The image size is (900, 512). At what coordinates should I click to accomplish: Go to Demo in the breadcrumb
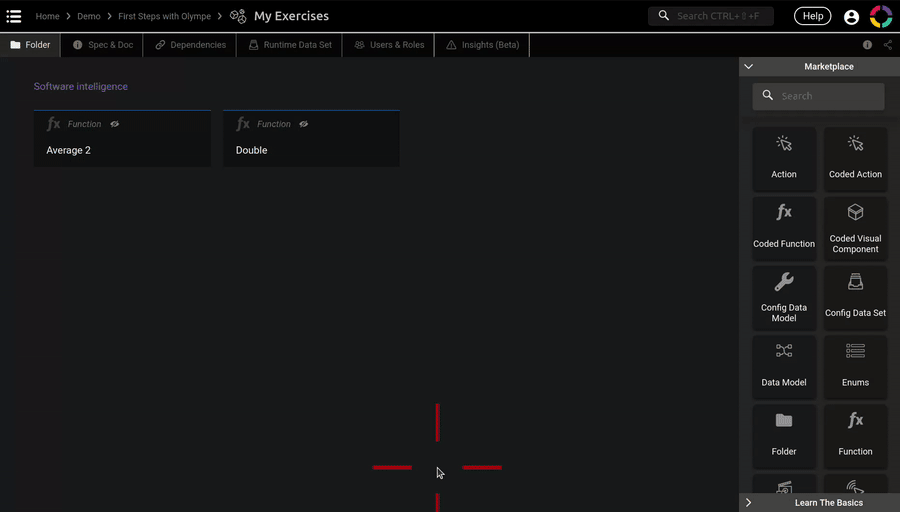click(88, 17)
